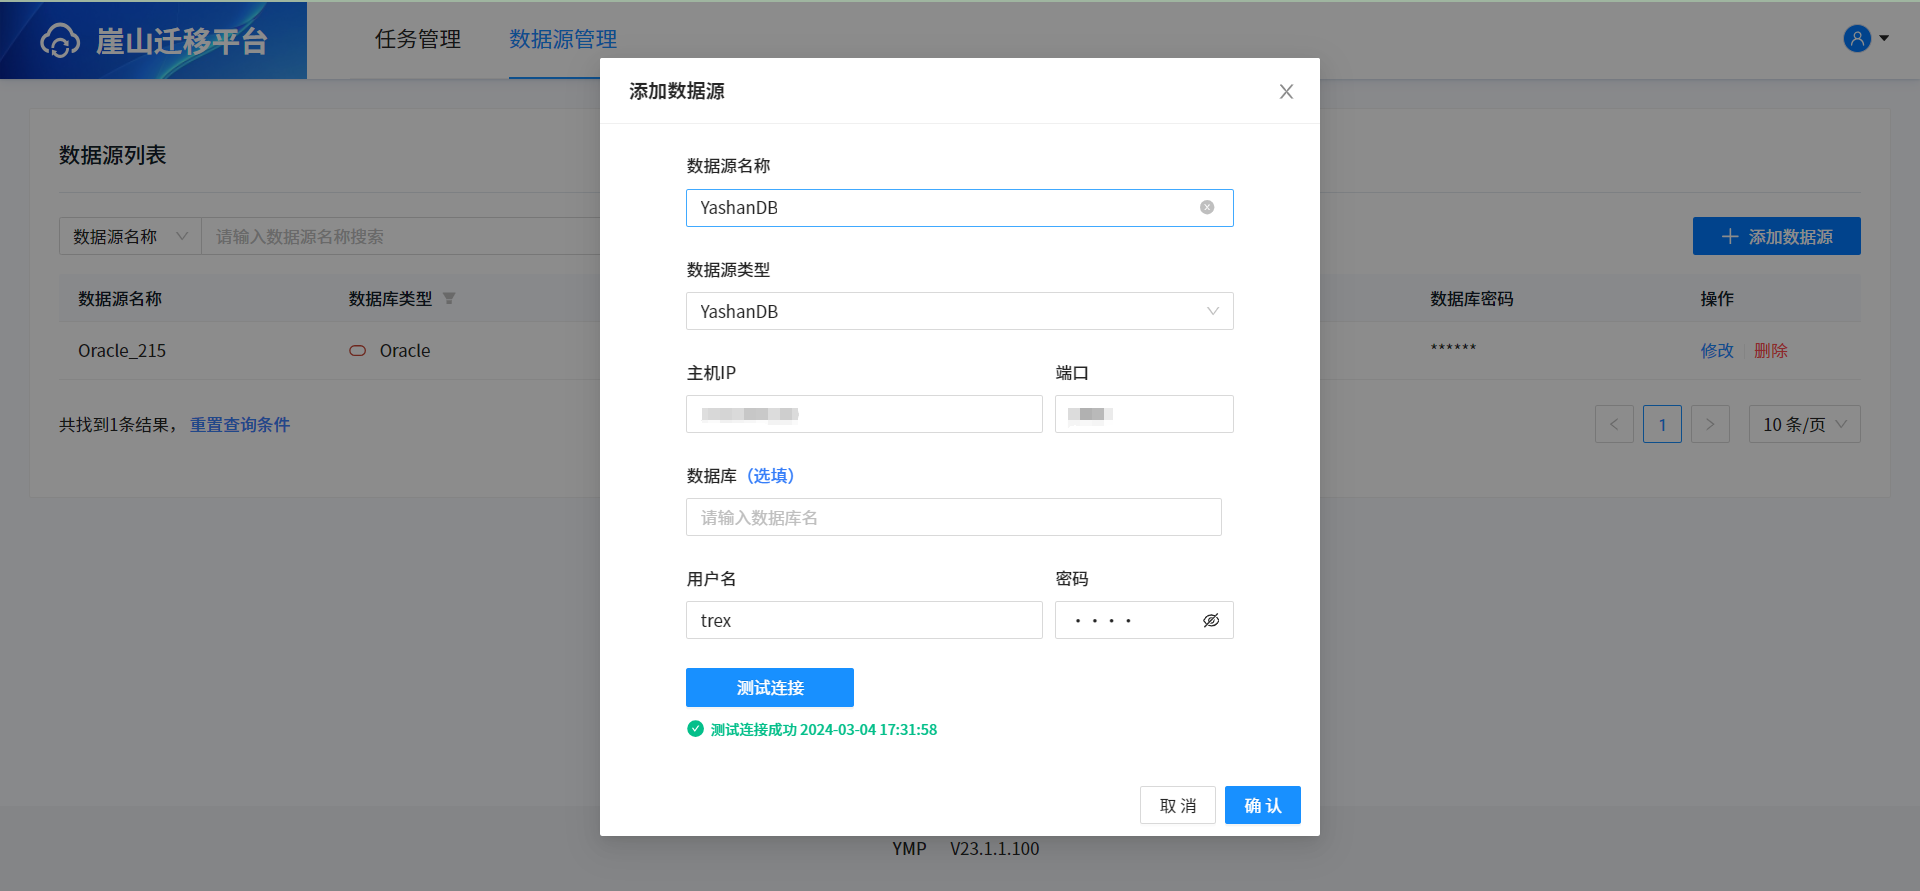Click the 用户名 field containing trex

pos(864,620)
